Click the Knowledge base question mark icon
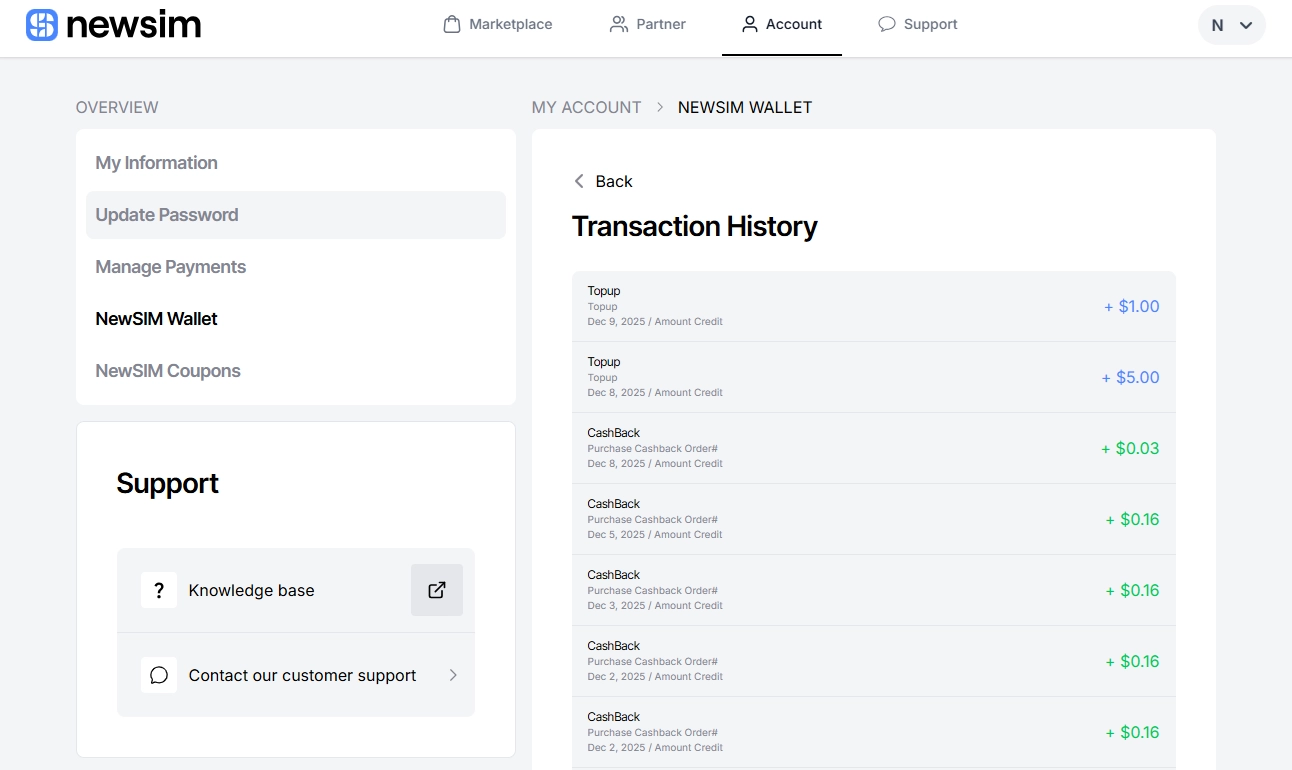Viewport: 1292px width, 770px height. (159, 590)
